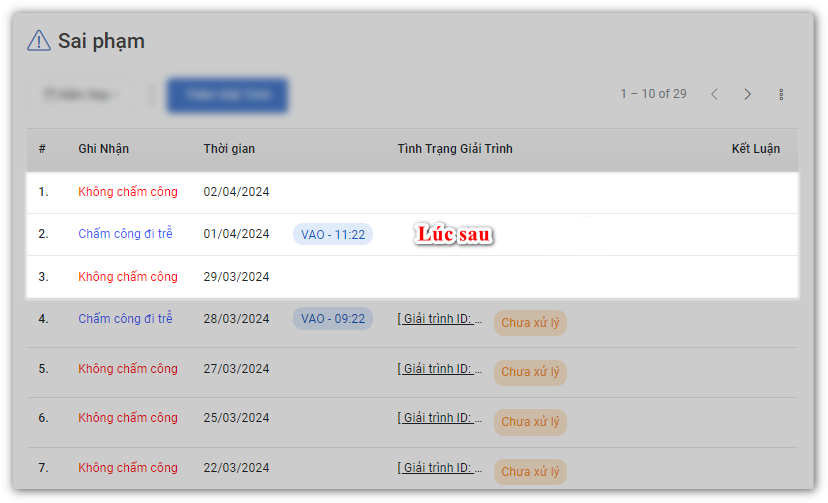Select Chấm công đi trễ entry dated 01/04/2024
Screen dimensions: 828x503
(x=125, y=234)
